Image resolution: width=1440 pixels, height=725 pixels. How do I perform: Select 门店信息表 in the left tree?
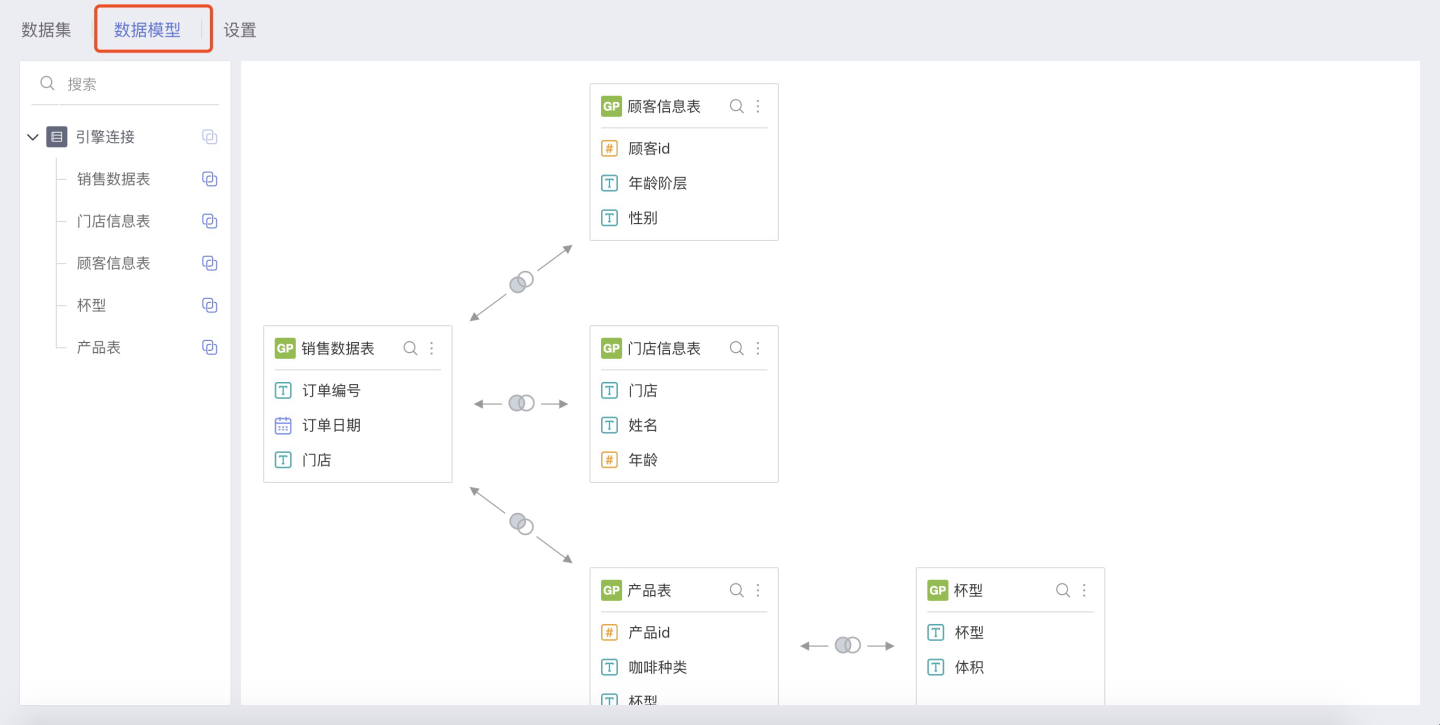114,221
